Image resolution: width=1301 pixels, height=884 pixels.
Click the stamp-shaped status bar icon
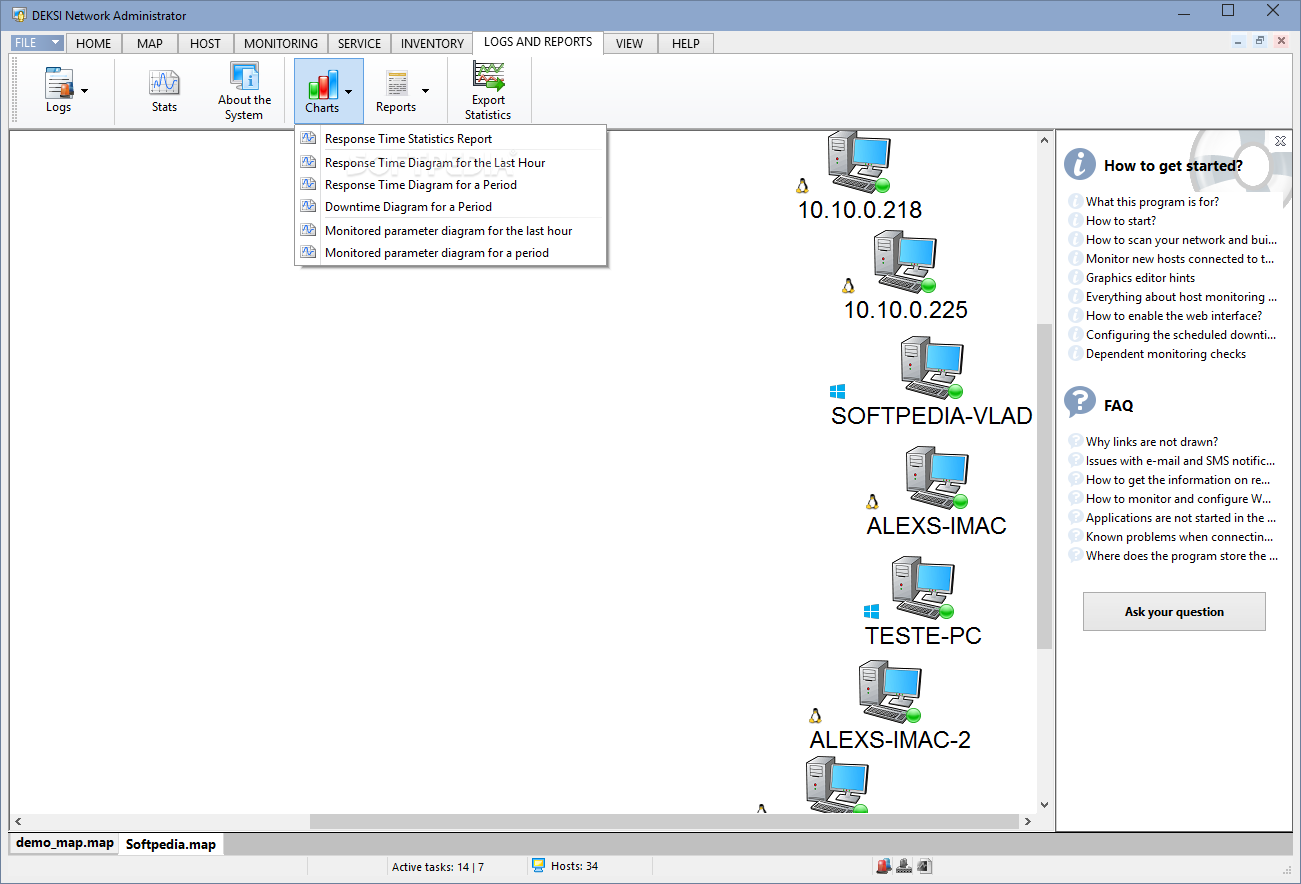[904, 866]
